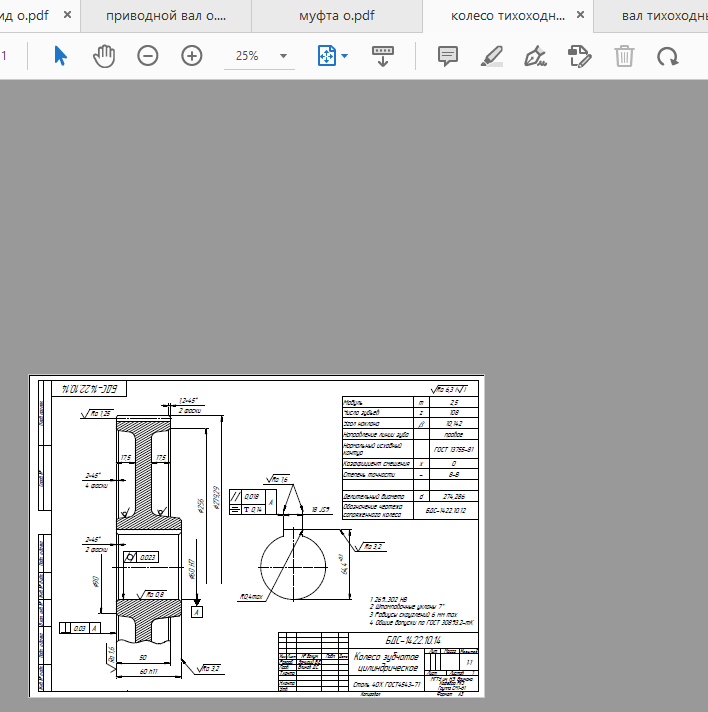
Task: Click the stamp and edit document icon
Action: coord(579,56)
